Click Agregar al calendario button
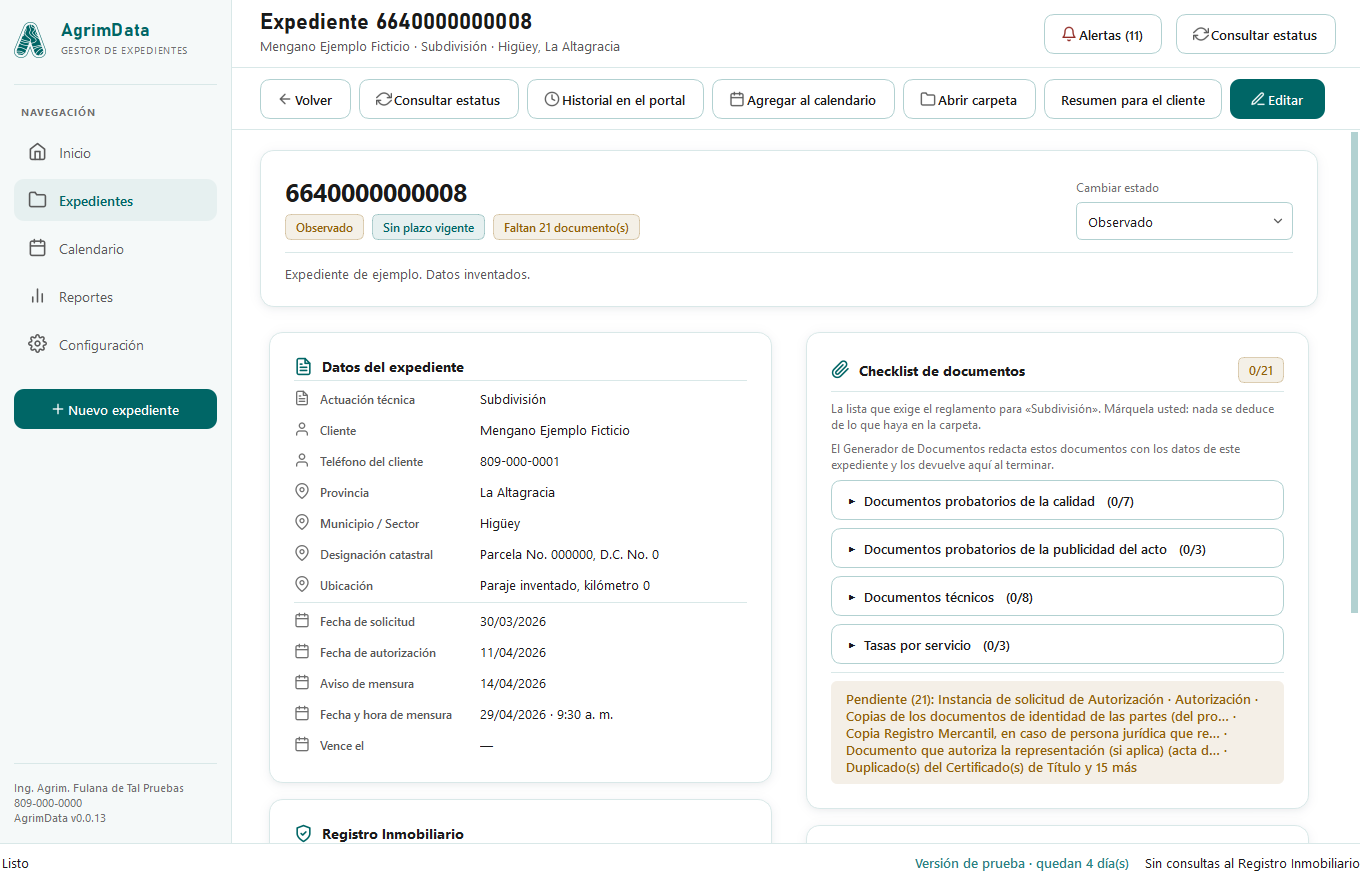The width and height of the screenshot is (1360, 880). [803, 99]
